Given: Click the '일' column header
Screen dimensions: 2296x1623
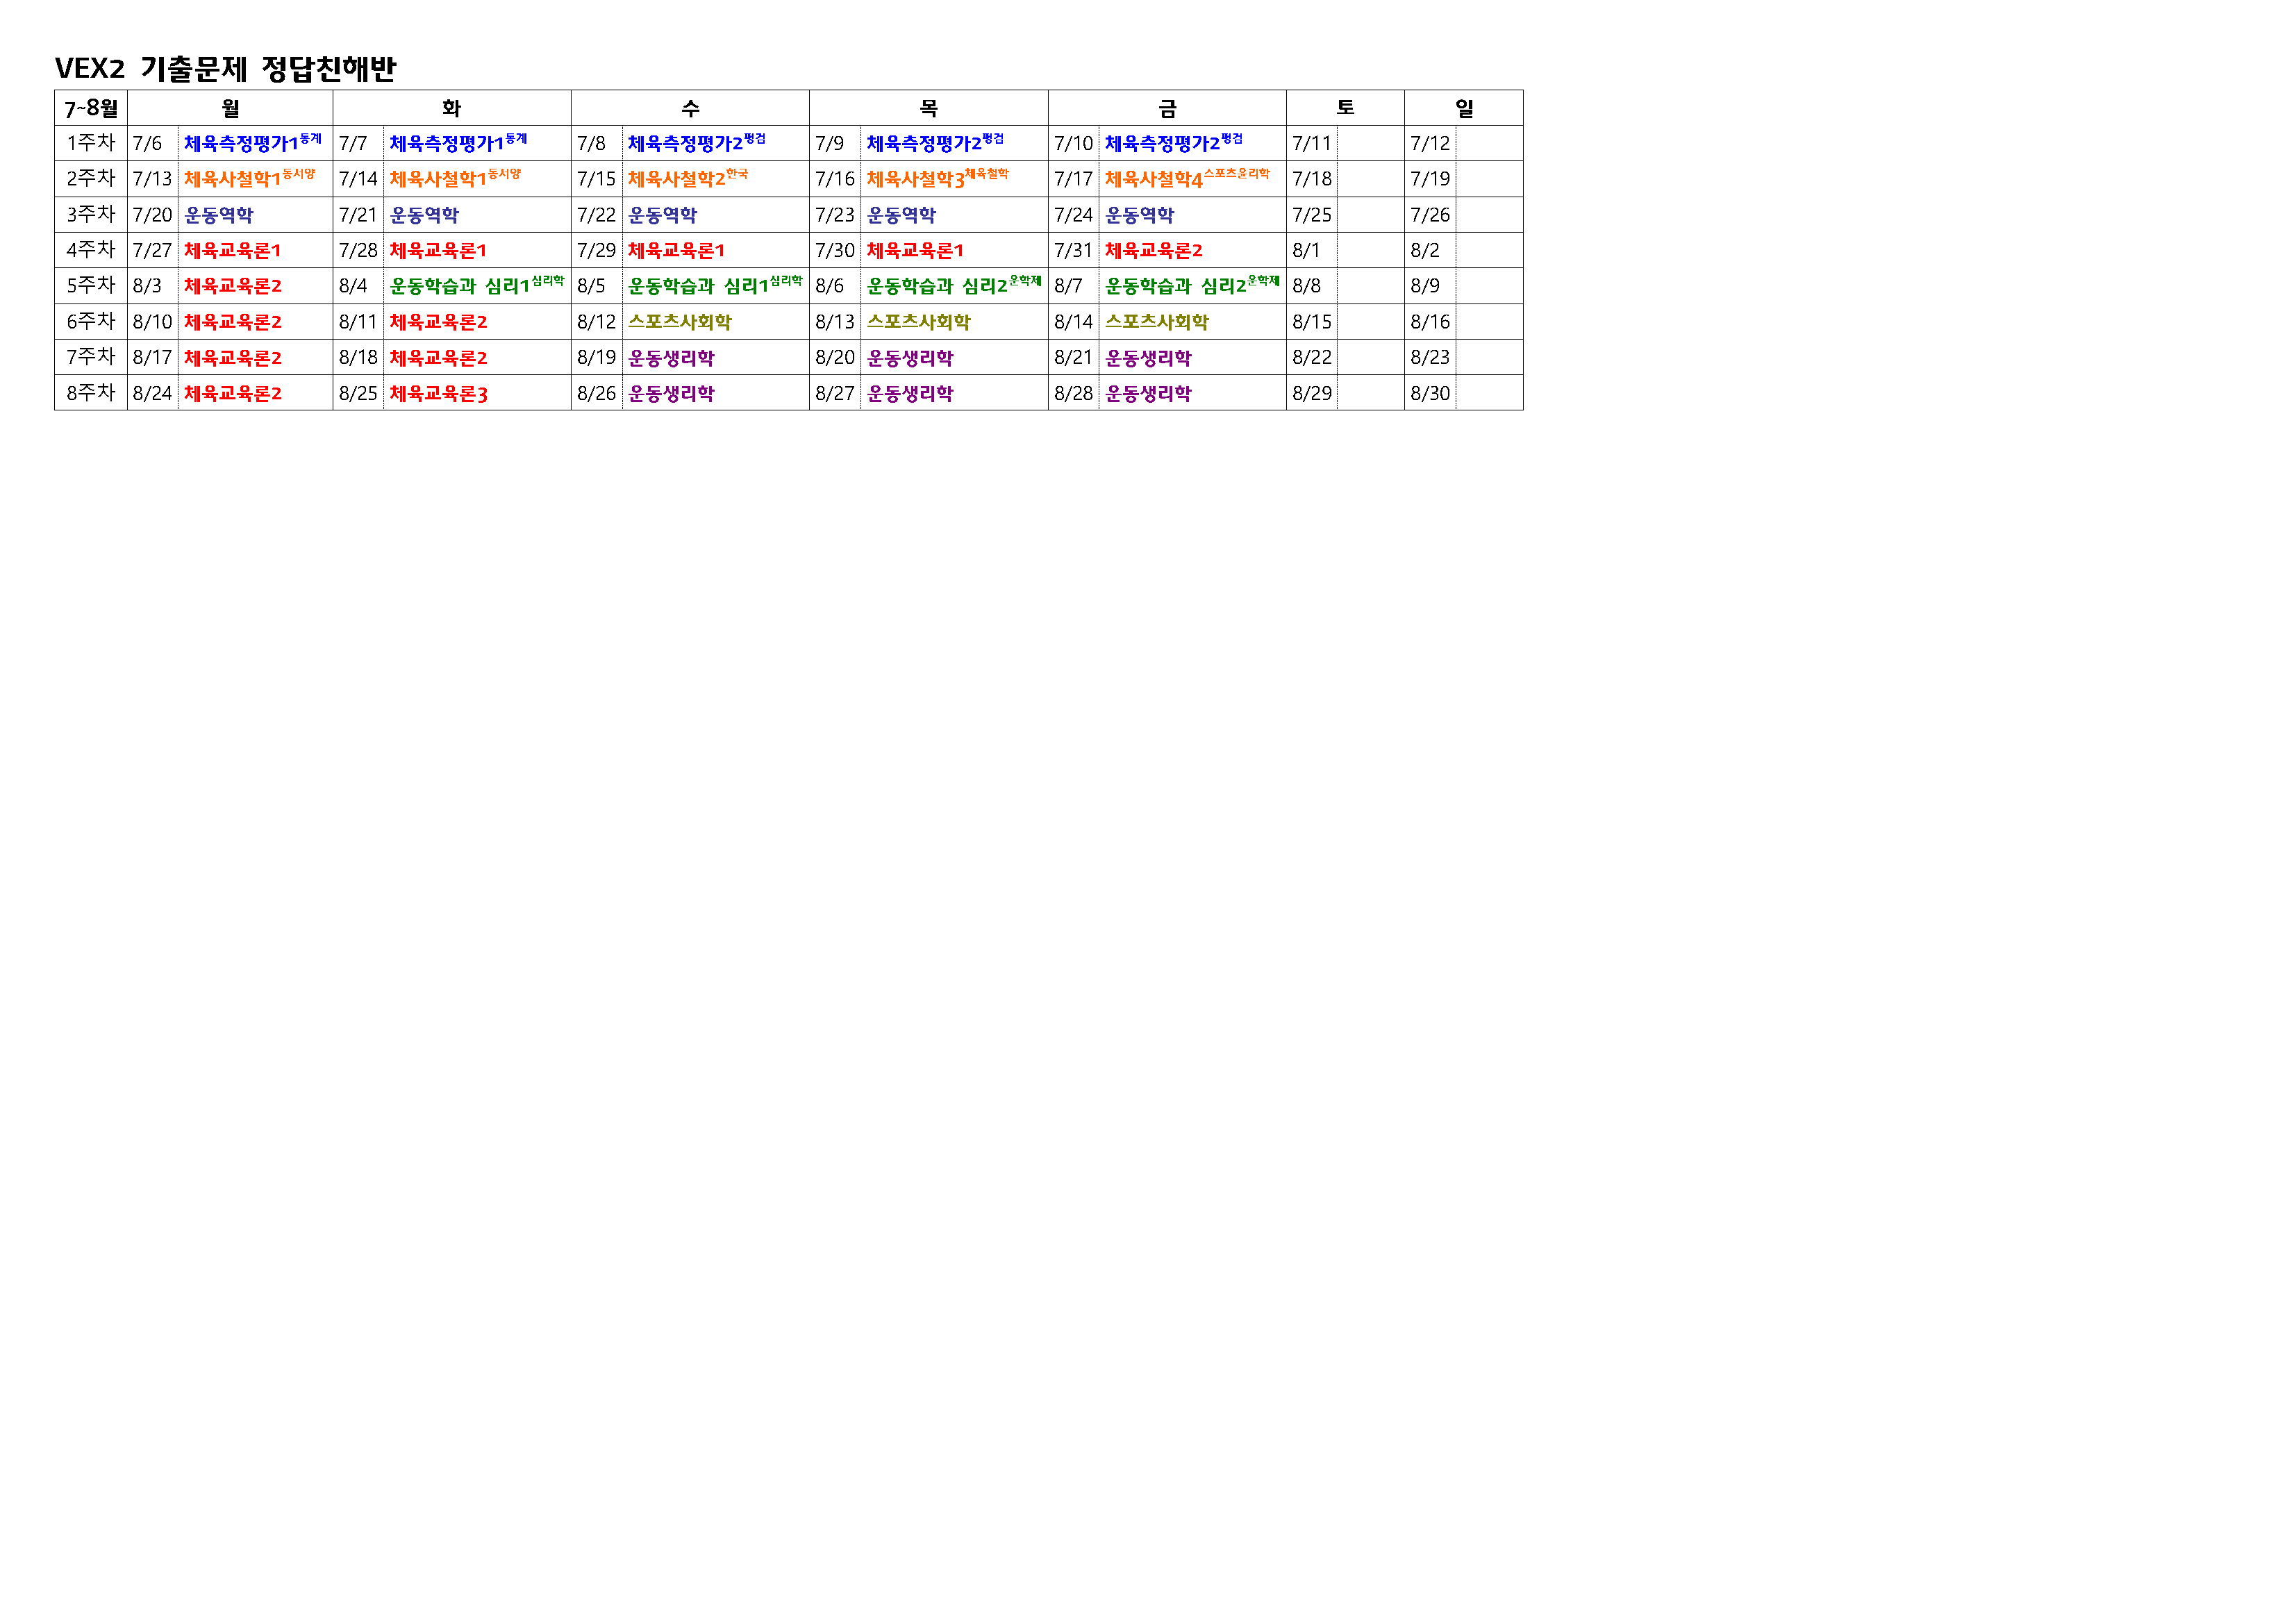Looking at the screenshot, I should pos(1464,108).
